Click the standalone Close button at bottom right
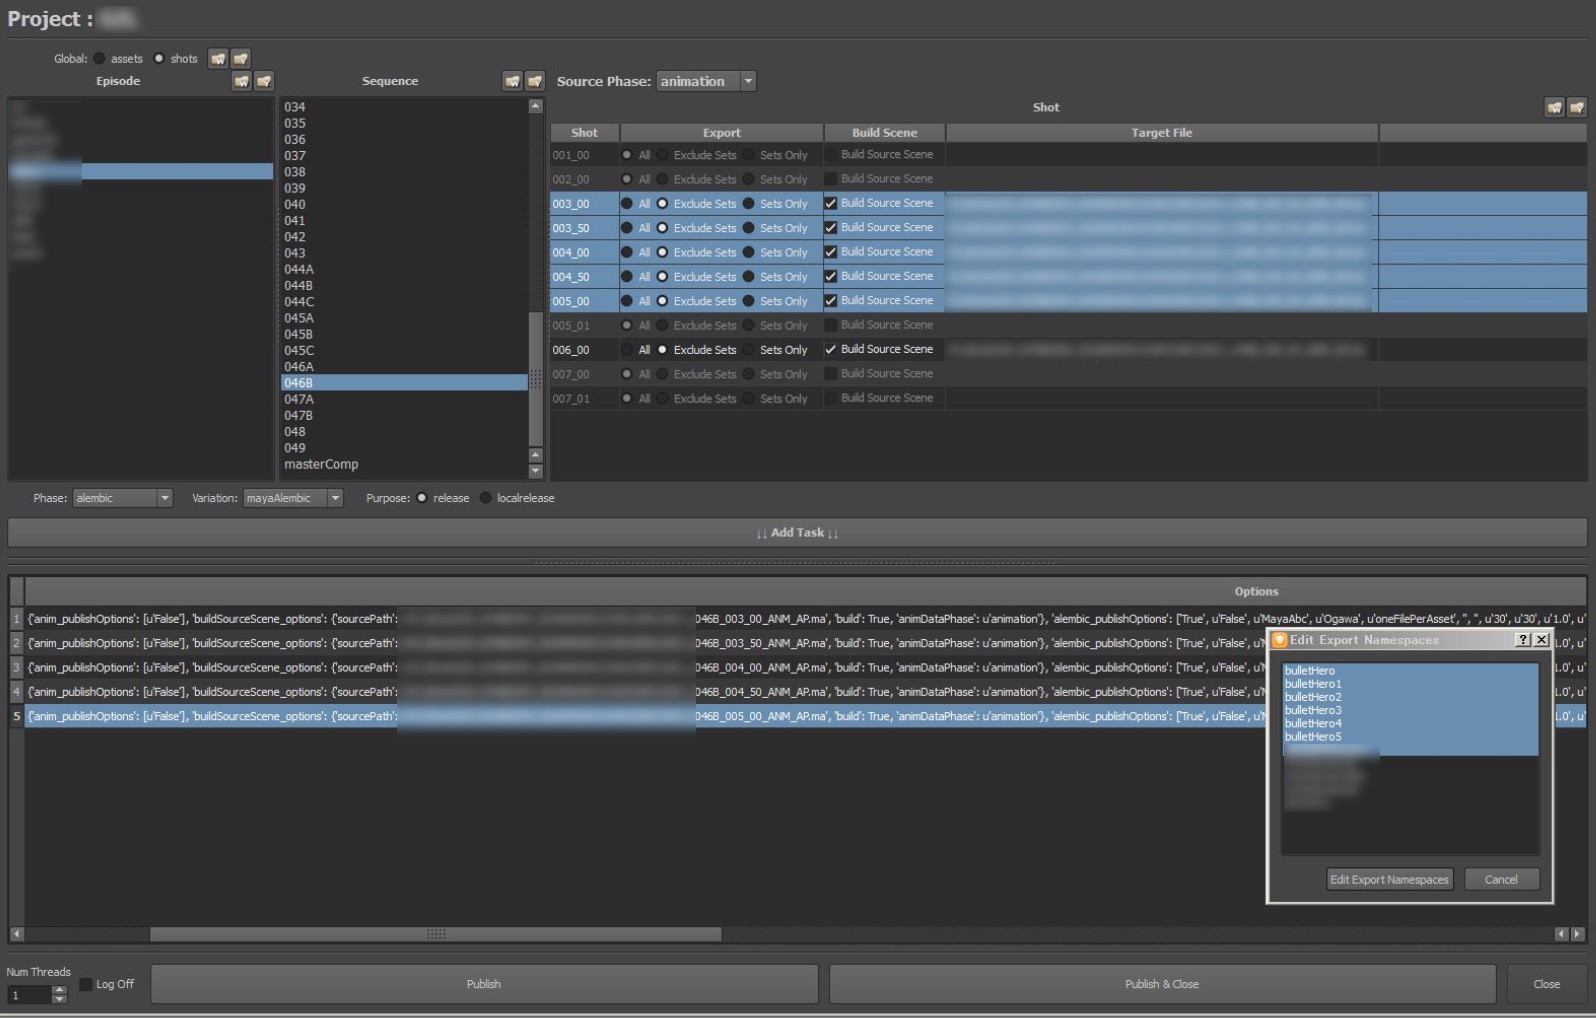1596x1018 pixels. point(1546,984)
